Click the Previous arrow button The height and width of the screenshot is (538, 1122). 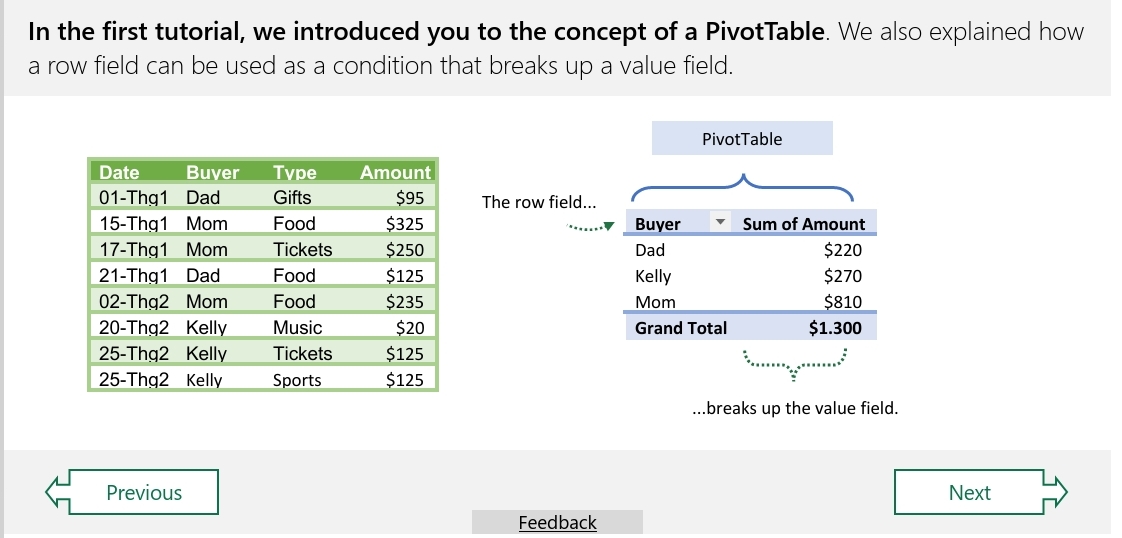[132, 492]
